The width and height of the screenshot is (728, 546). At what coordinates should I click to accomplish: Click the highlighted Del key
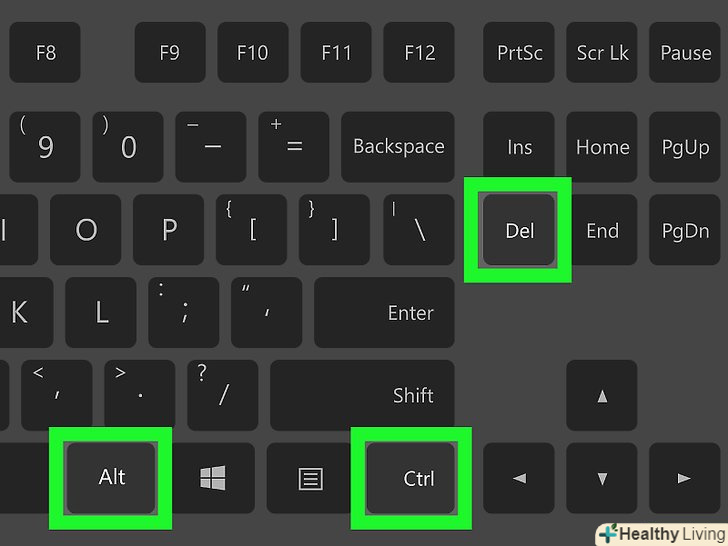coord(519,230)
